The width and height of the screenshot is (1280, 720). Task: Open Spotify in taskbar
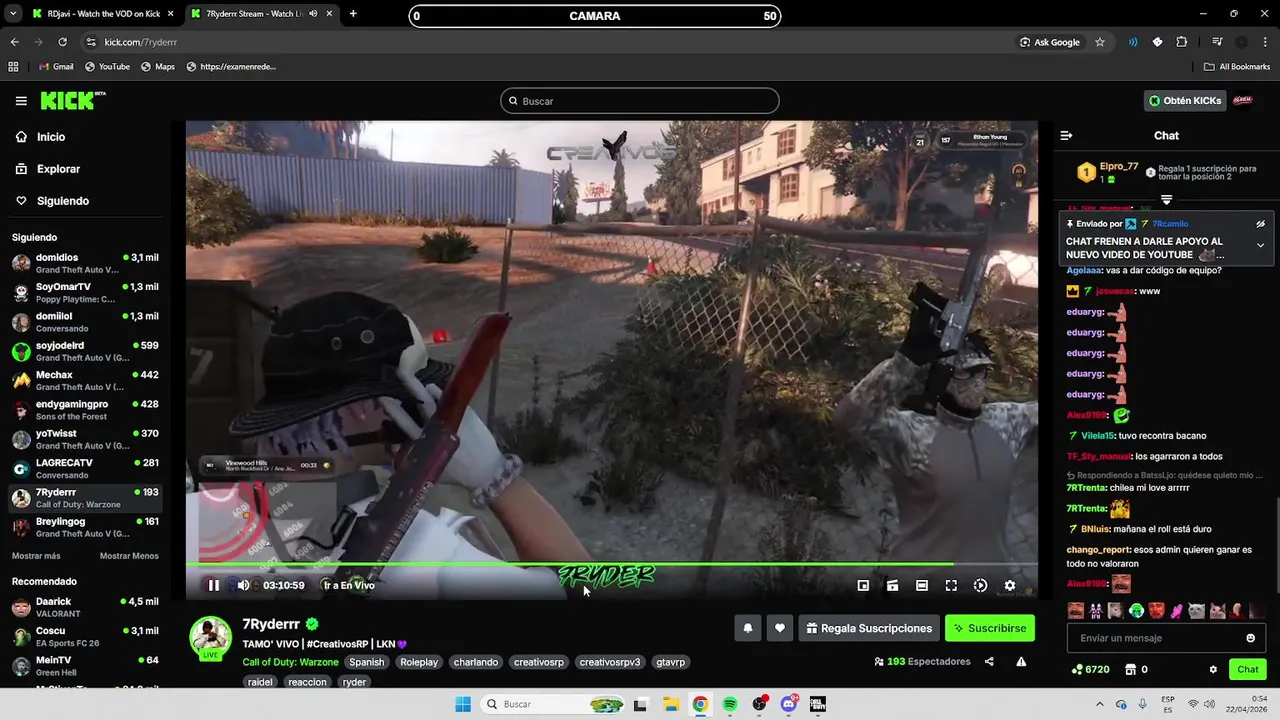tap(730, 704)
